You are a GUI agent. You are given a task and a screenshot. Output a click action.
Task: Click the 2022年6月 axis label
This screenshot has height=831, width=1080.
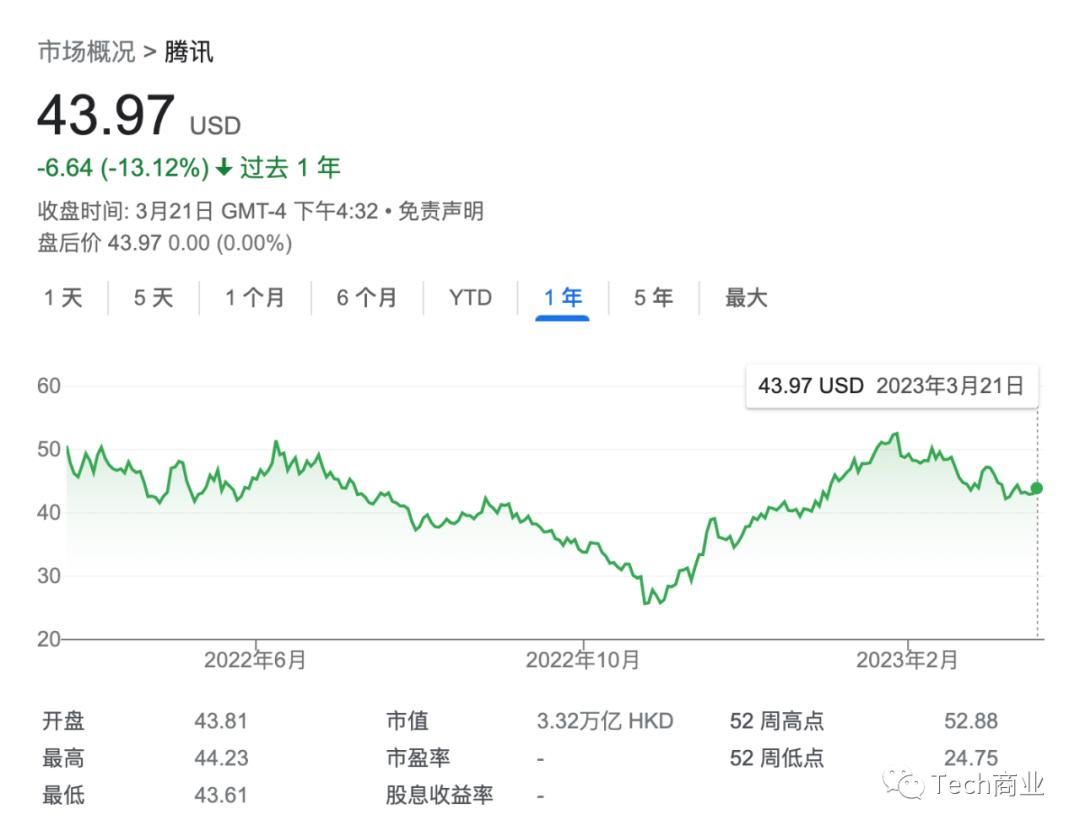point(255,660)
